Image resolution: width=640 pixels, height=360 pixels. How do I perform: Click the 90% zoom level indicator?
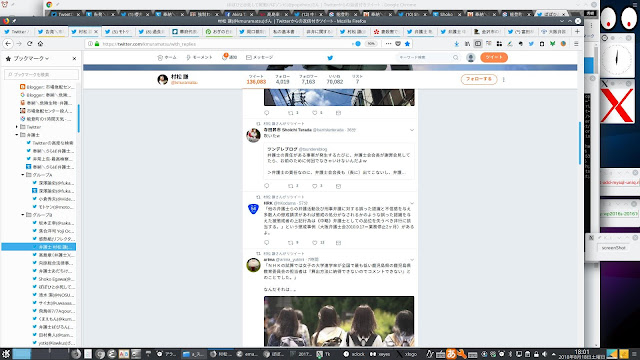click(x=371, y=44)
